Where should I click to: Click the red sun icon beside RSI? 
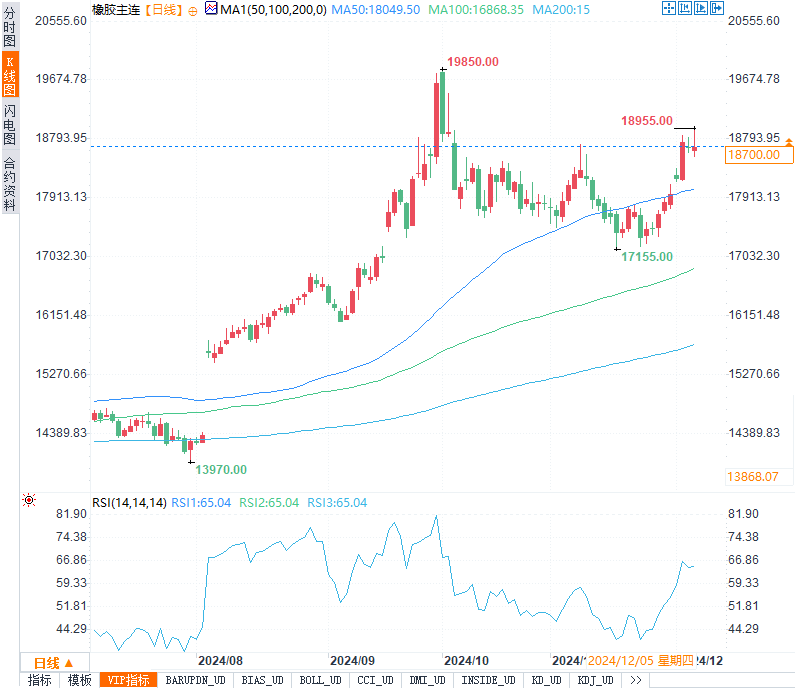(29, 500)
